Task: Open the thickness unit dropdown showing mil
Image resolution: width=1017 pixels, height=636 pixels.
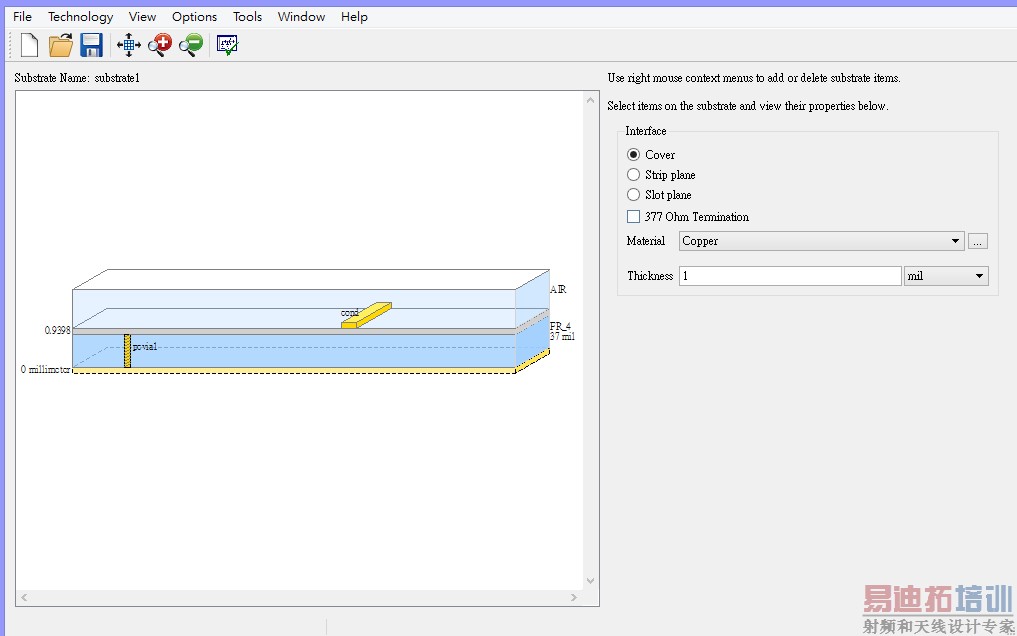Action: pos(946,276)
